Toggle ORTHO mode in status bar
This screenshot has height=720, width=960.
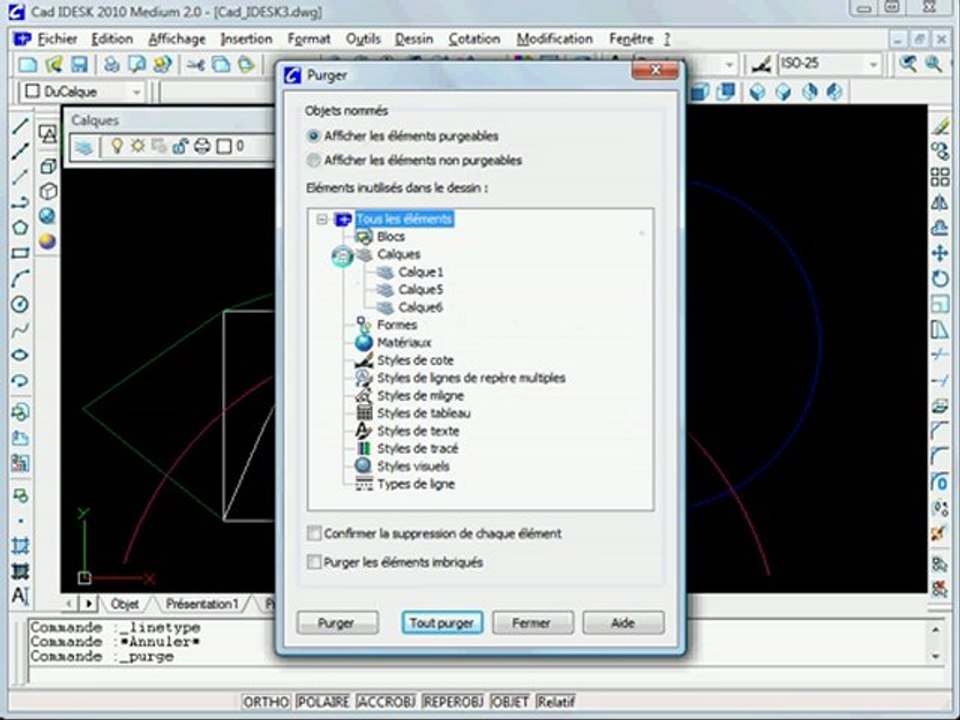(266, 702)
